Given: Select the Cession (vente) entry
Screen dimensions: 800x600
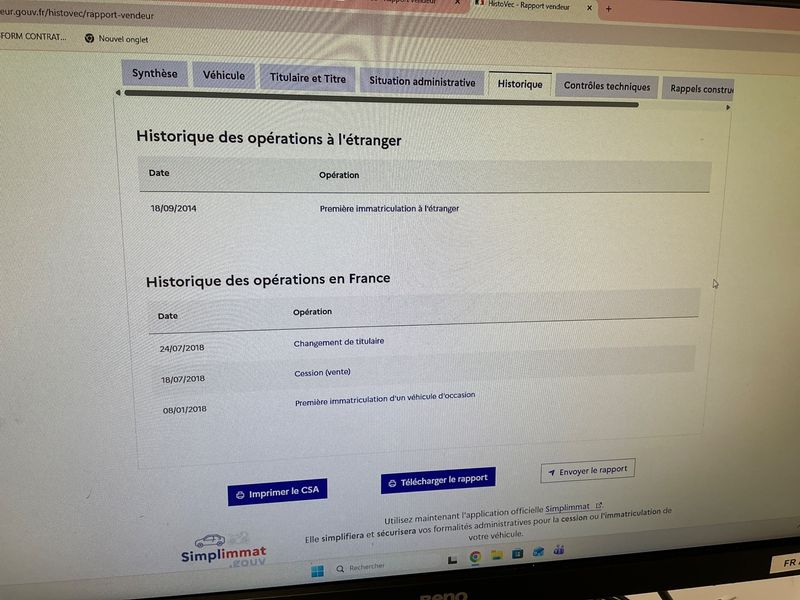Looking at the screenshot, I should [322, 372].
